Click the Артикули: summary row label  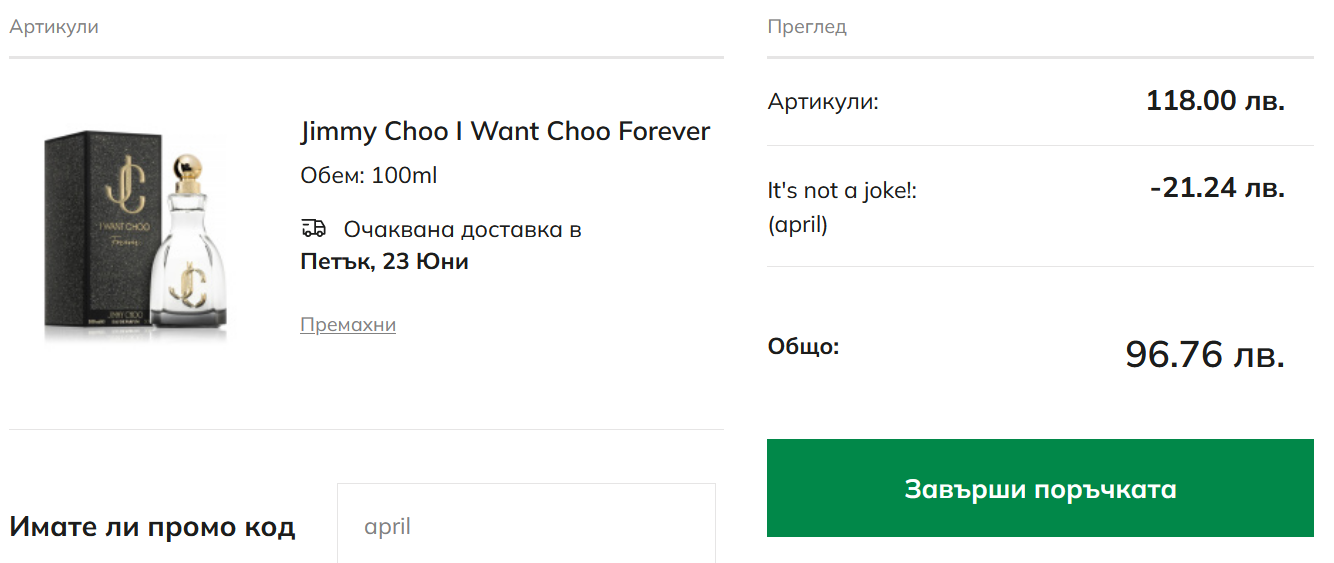pos(823,102)
